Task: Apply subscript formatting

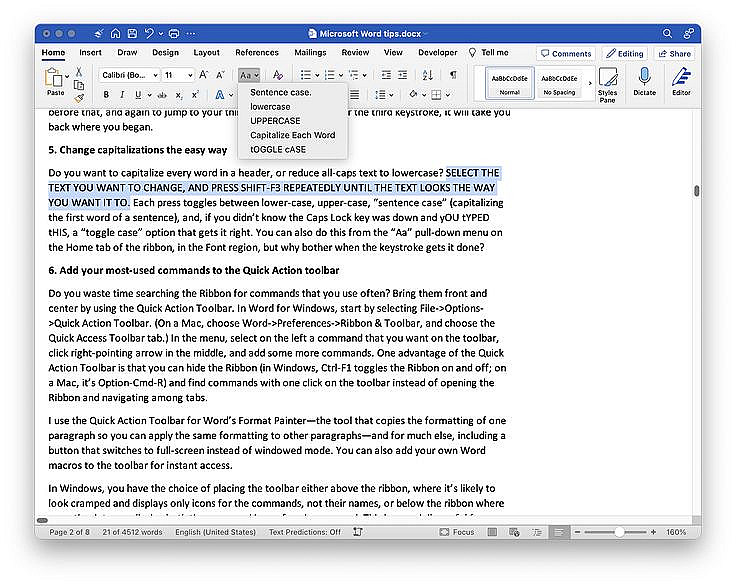Action: coord(179,95)
